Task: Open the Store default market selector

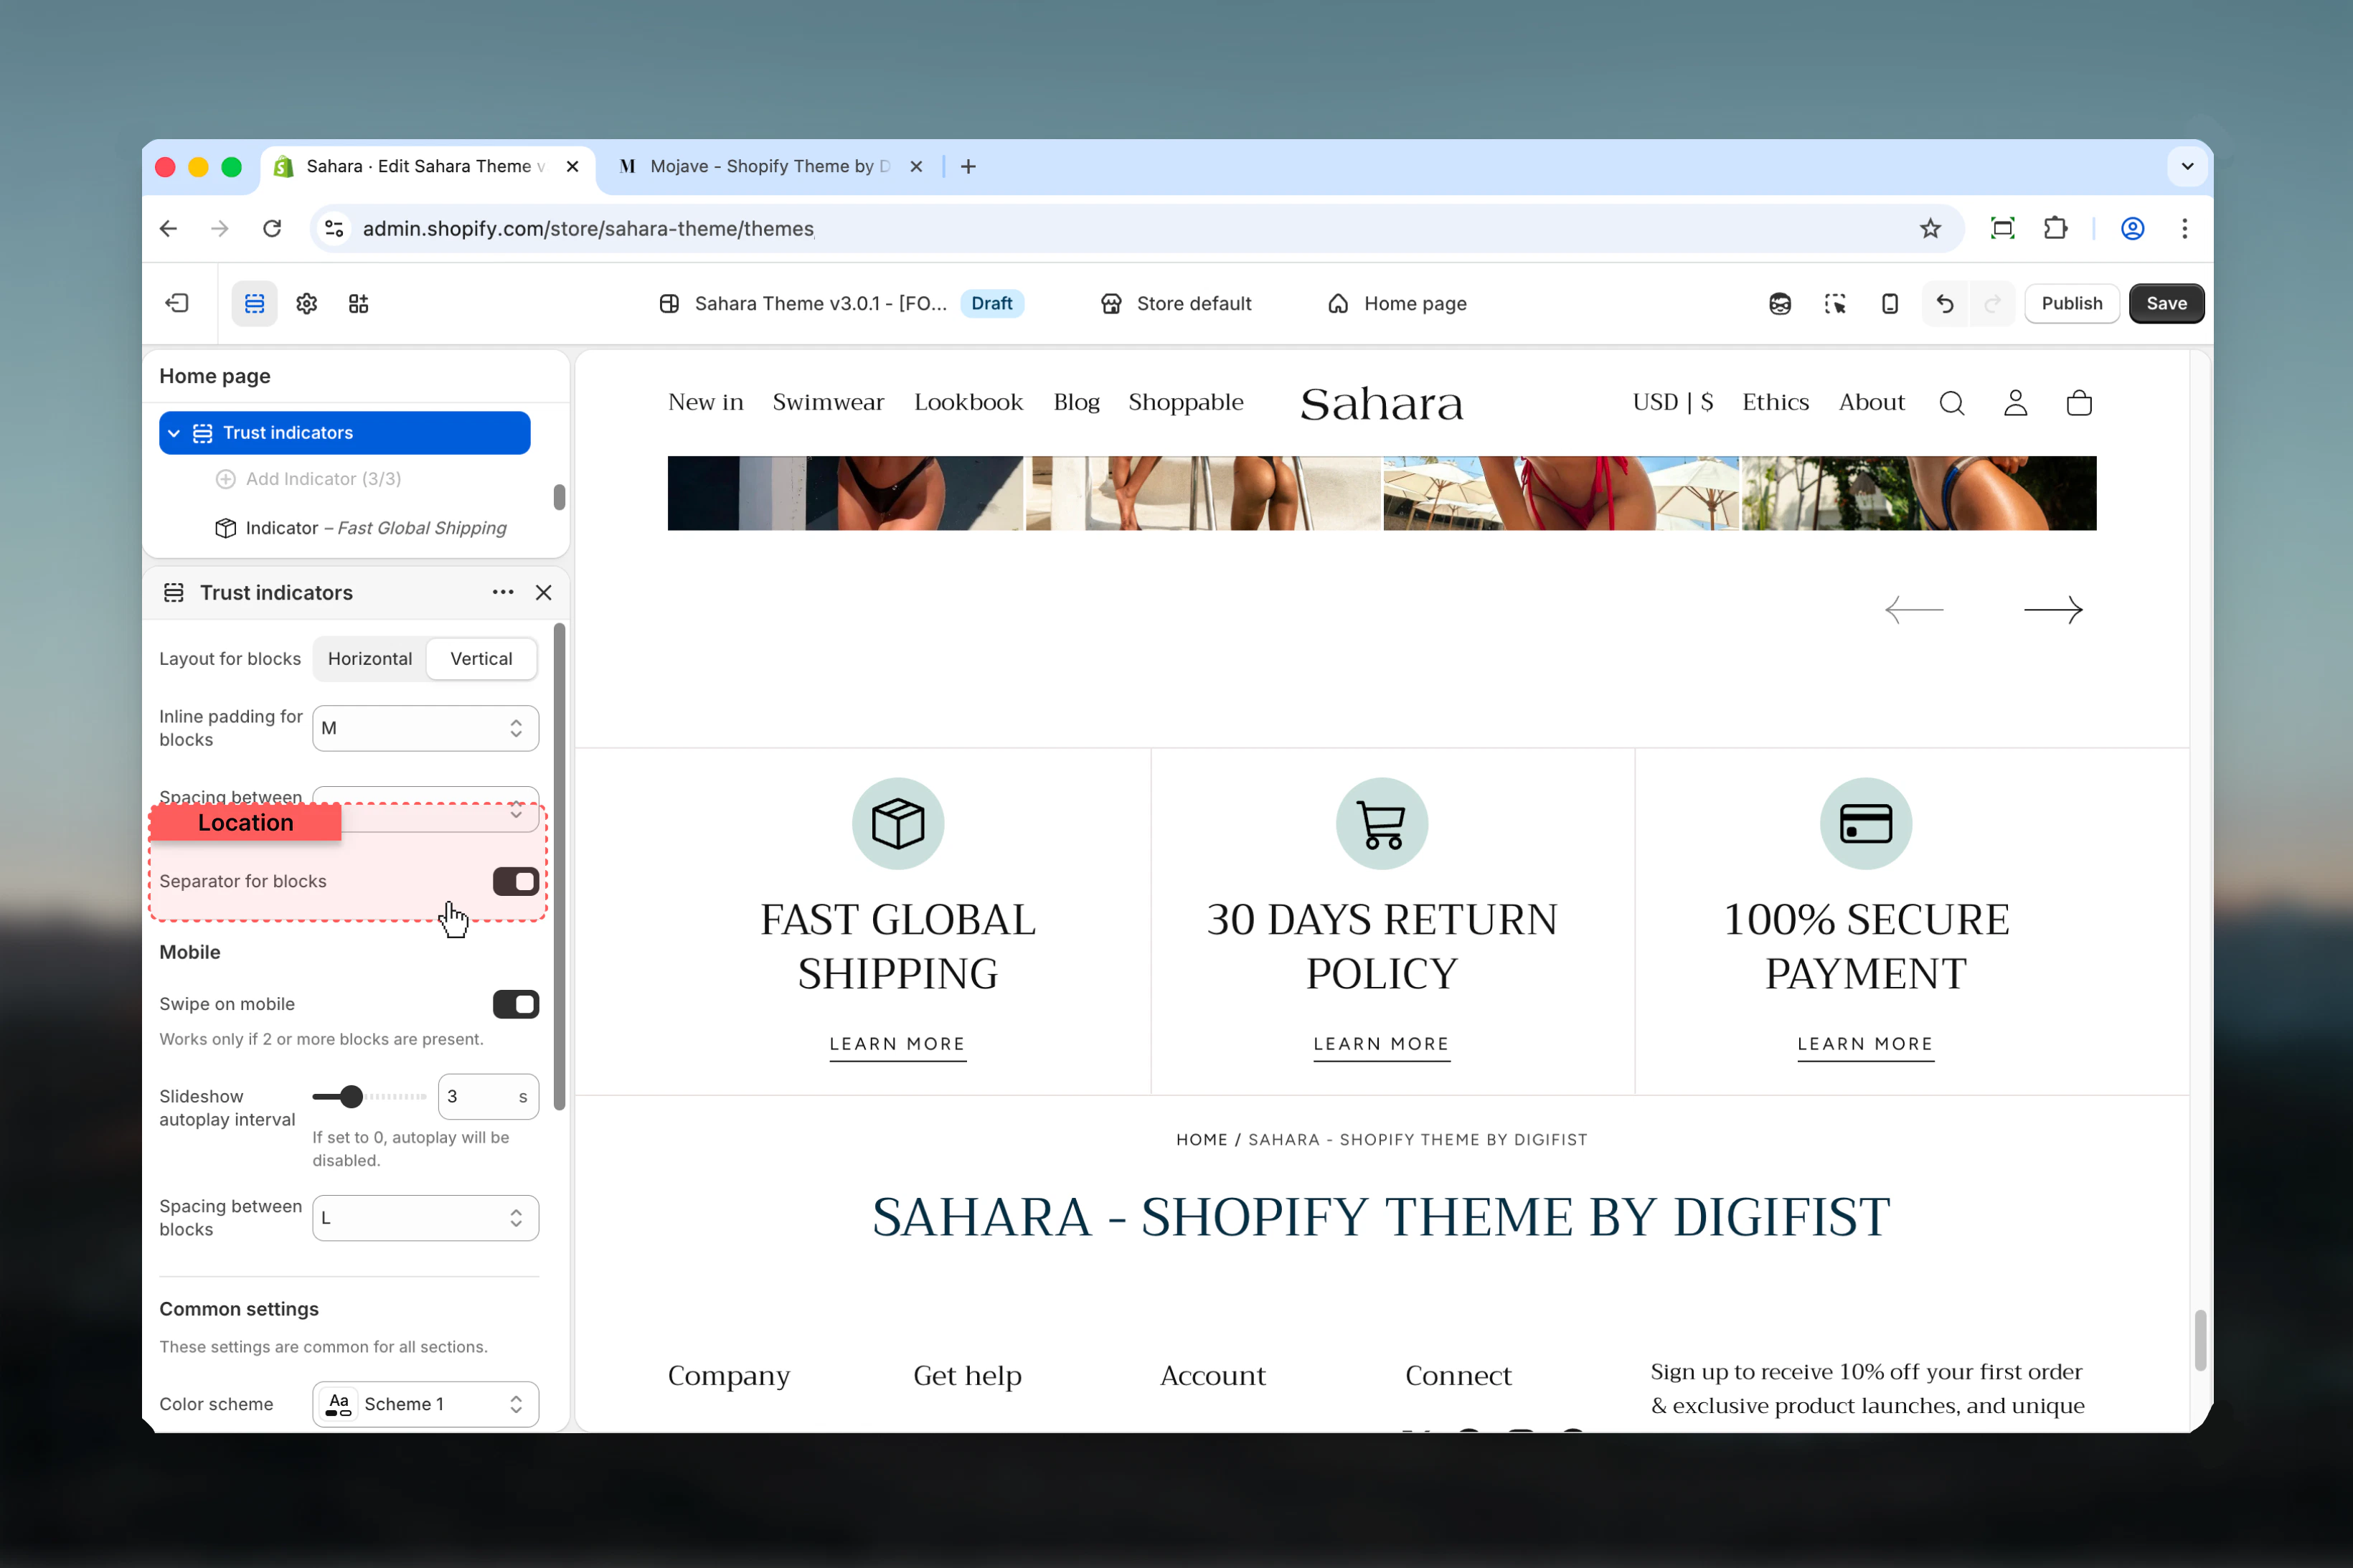Action: 1176,303
